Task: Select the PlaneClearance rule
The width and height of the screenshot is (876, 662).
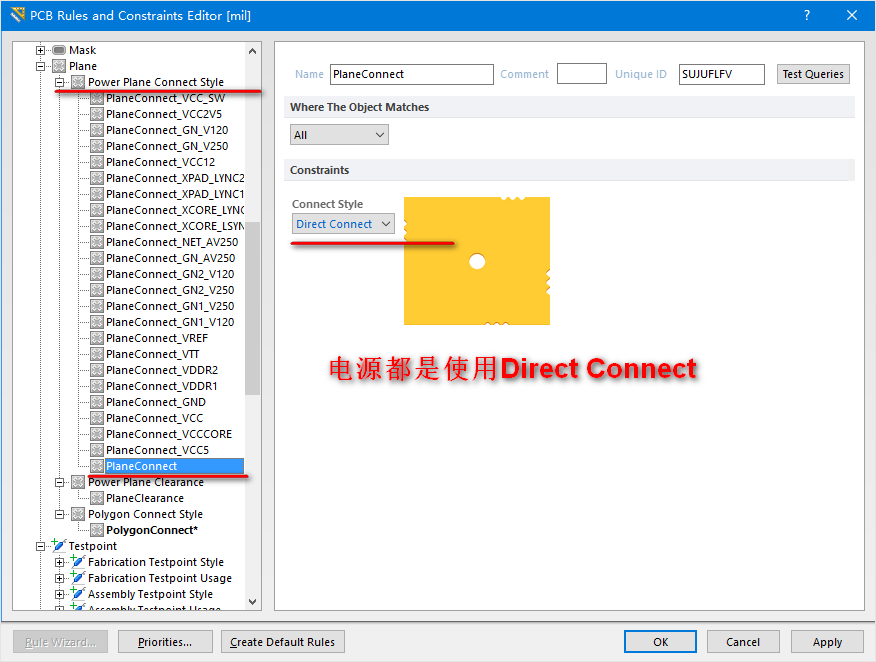Action: point(144,498)
